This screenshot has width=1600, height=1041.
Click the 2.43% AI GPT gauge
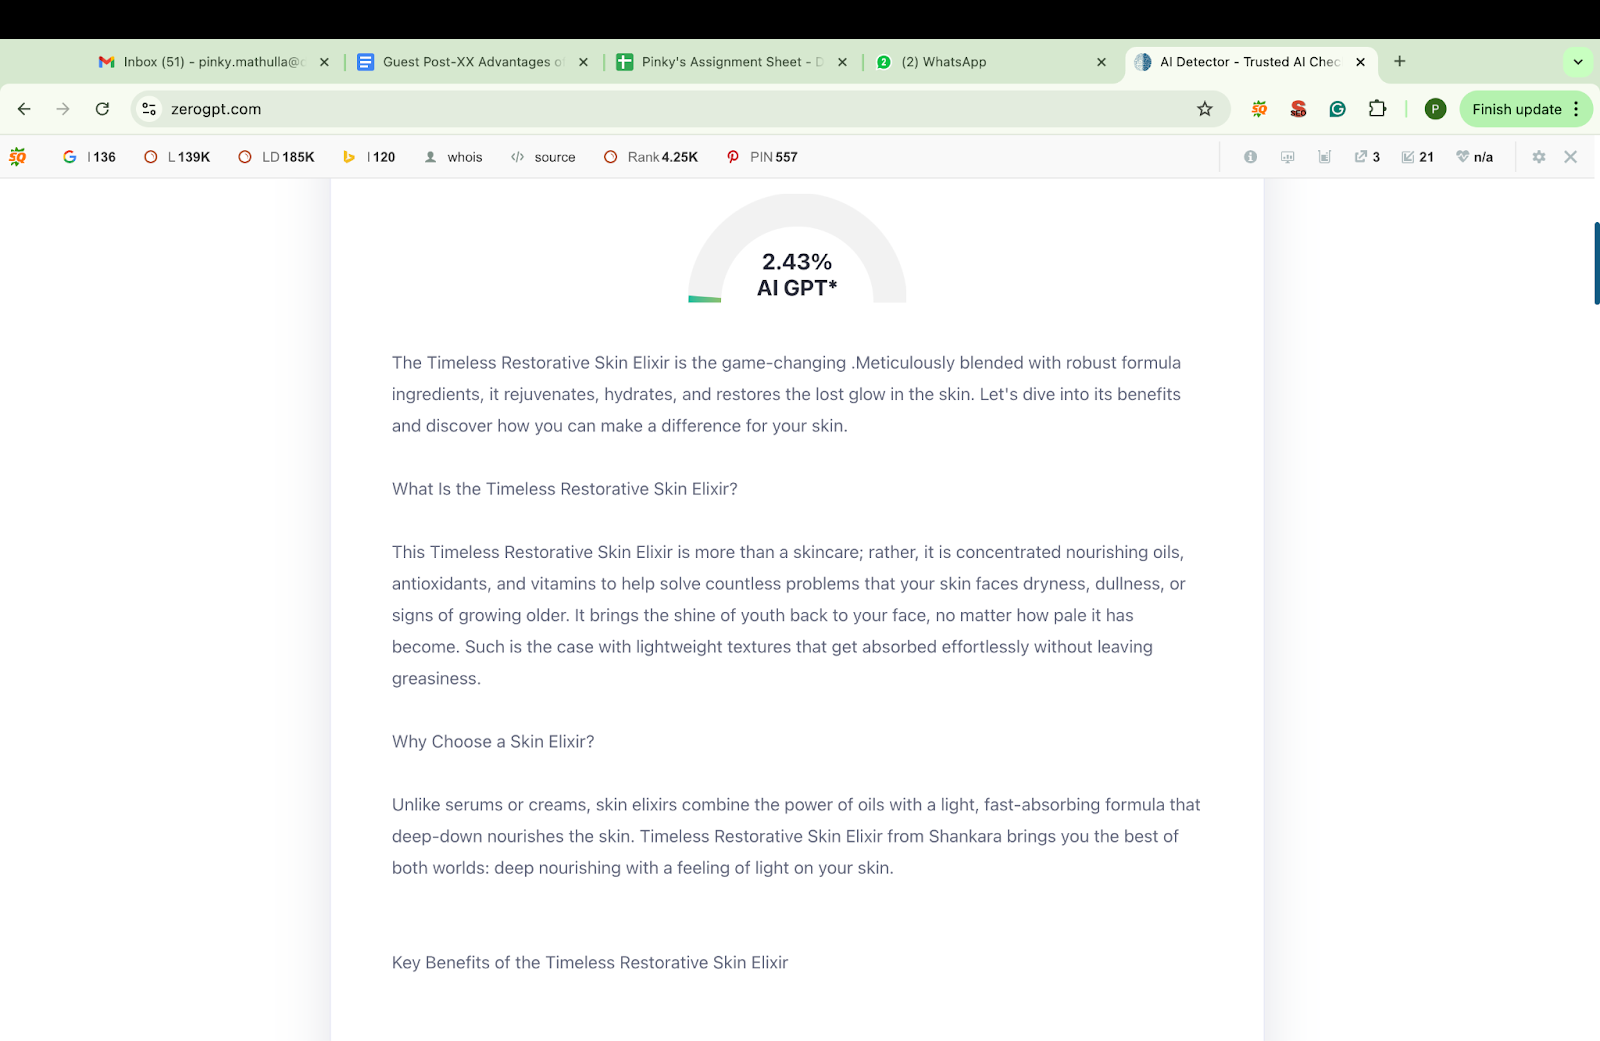click(797, 250)
